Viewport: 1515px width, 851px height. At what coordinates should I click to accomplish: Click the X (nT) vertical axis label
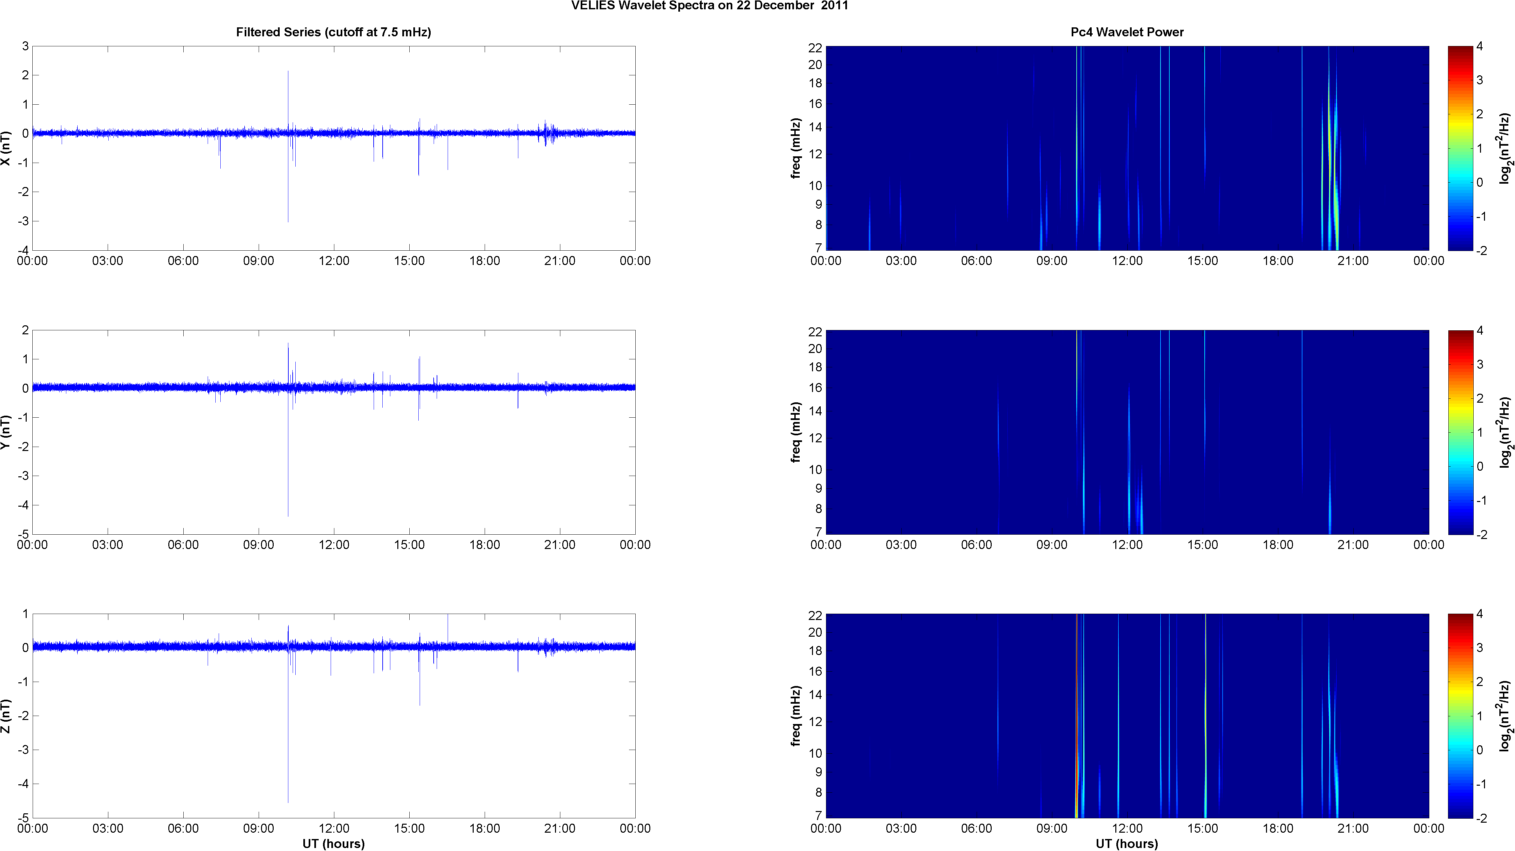[7, 148]
